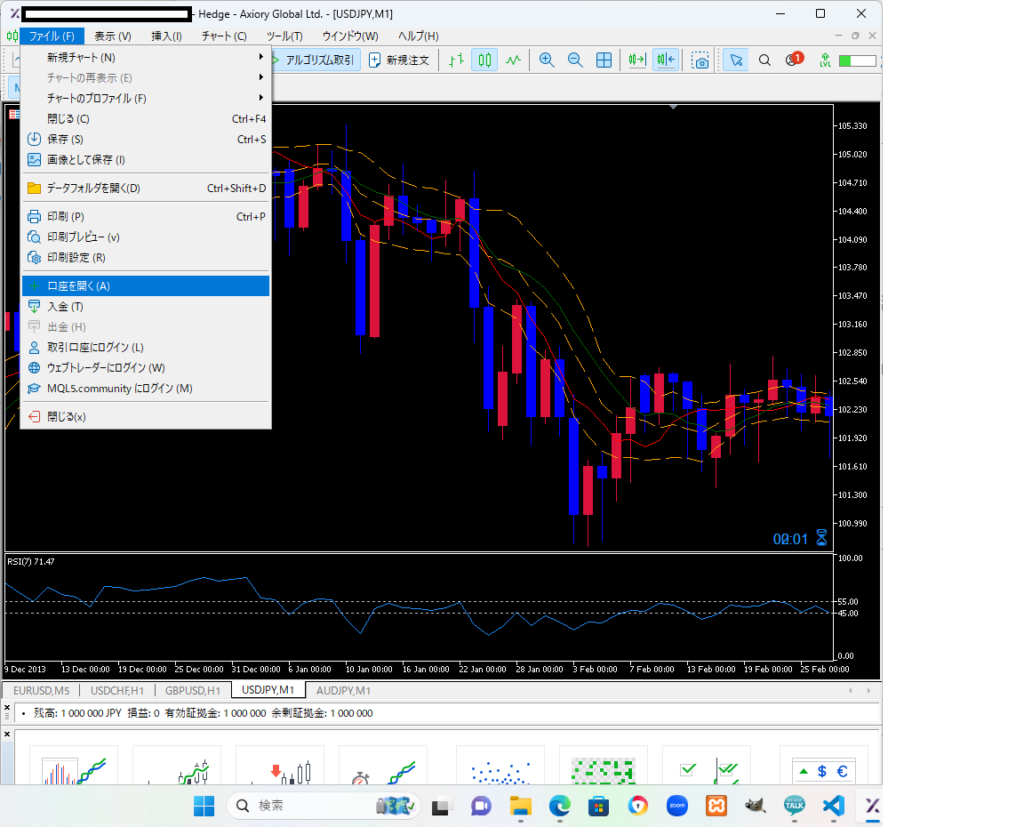
Task: Open the 表示 (V) menu
Action: [x=112, y=36]
